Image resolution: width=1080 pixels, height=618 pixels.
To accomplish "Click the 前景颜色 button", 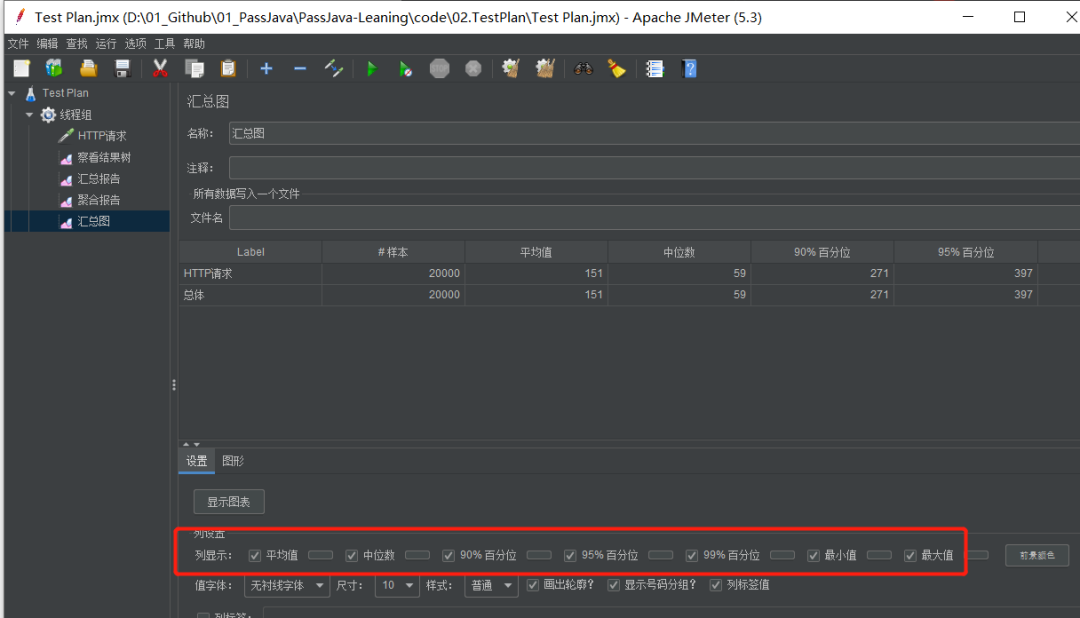I will pos(1037,555).
